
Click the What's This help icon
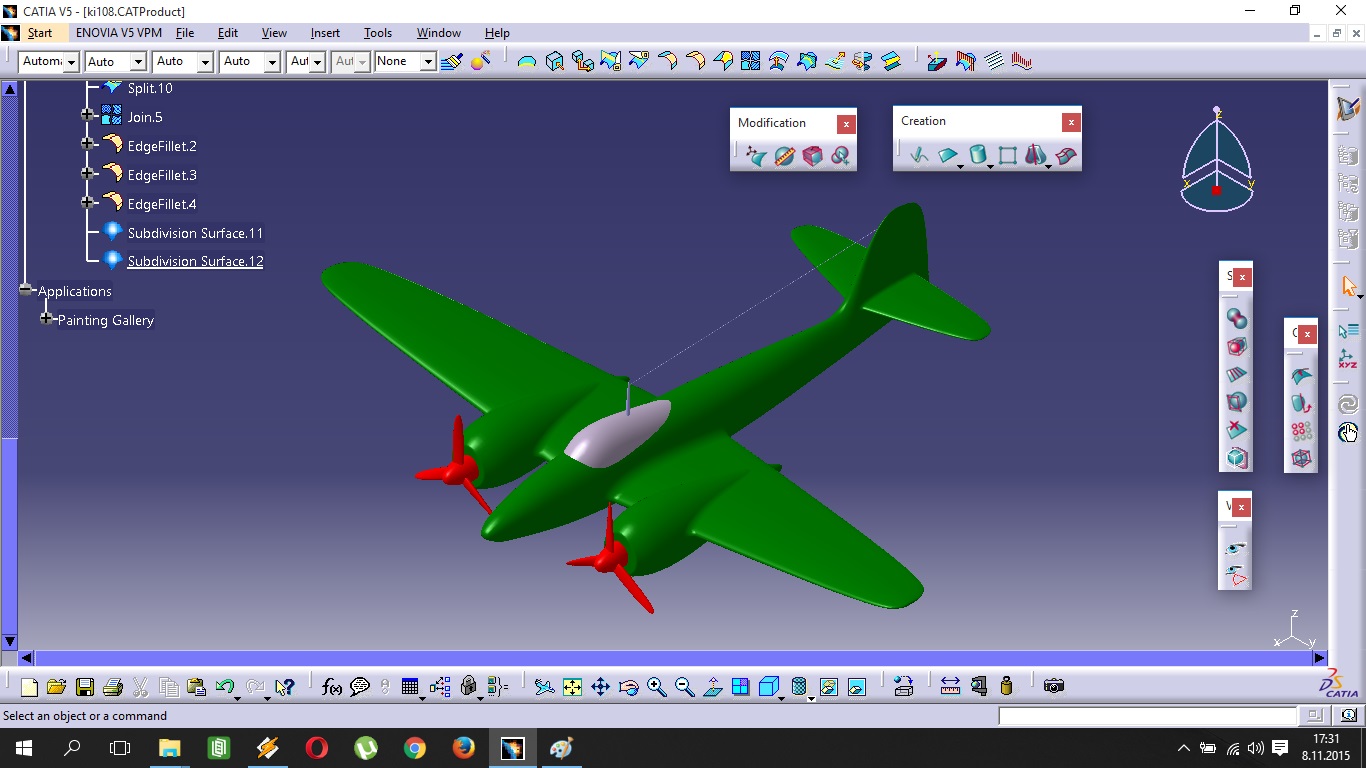coord(285,687)
